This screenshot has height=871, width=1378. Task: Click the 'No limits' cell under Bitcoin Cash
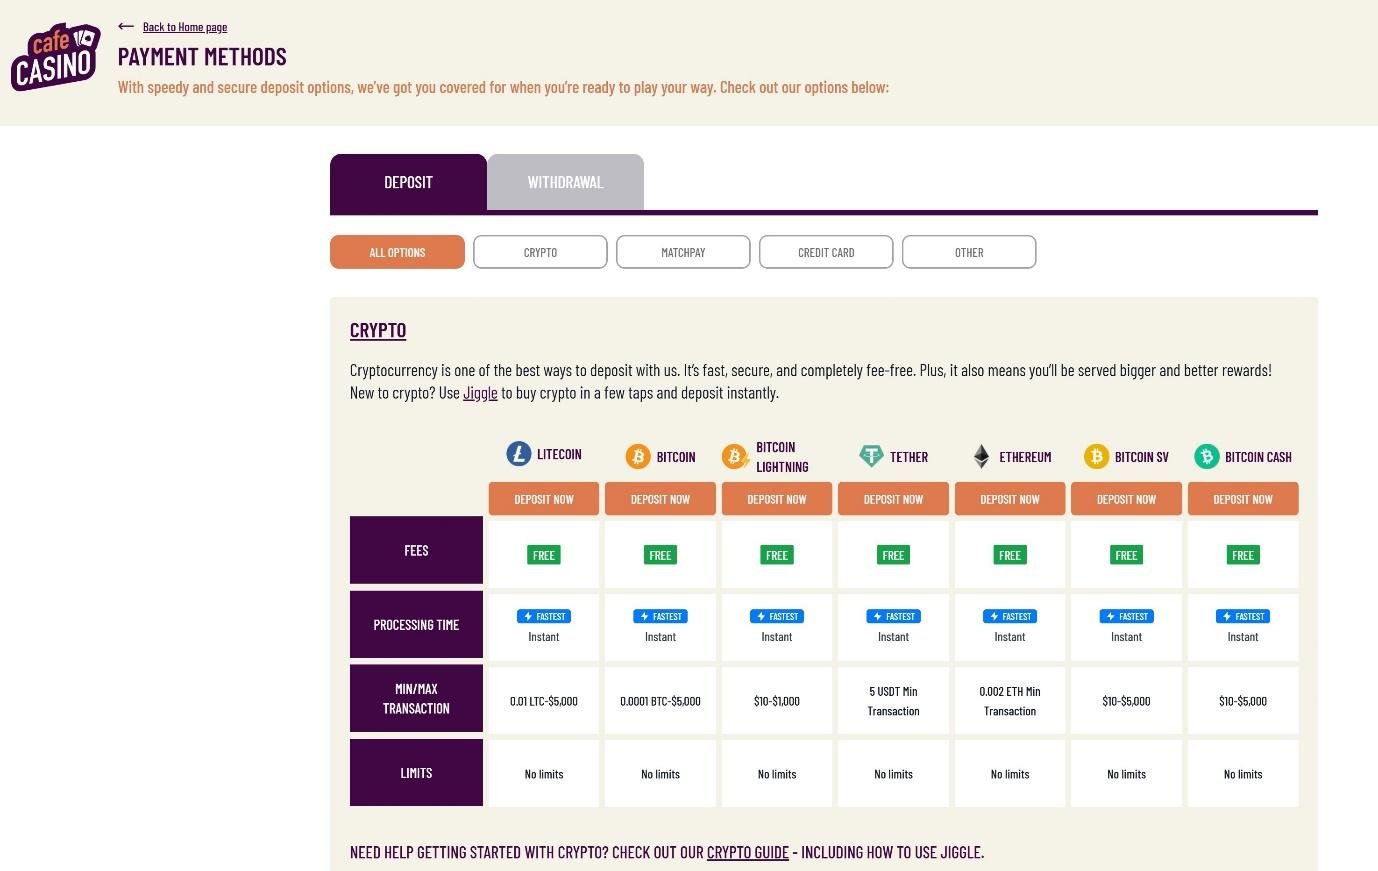coord(1243,774)
